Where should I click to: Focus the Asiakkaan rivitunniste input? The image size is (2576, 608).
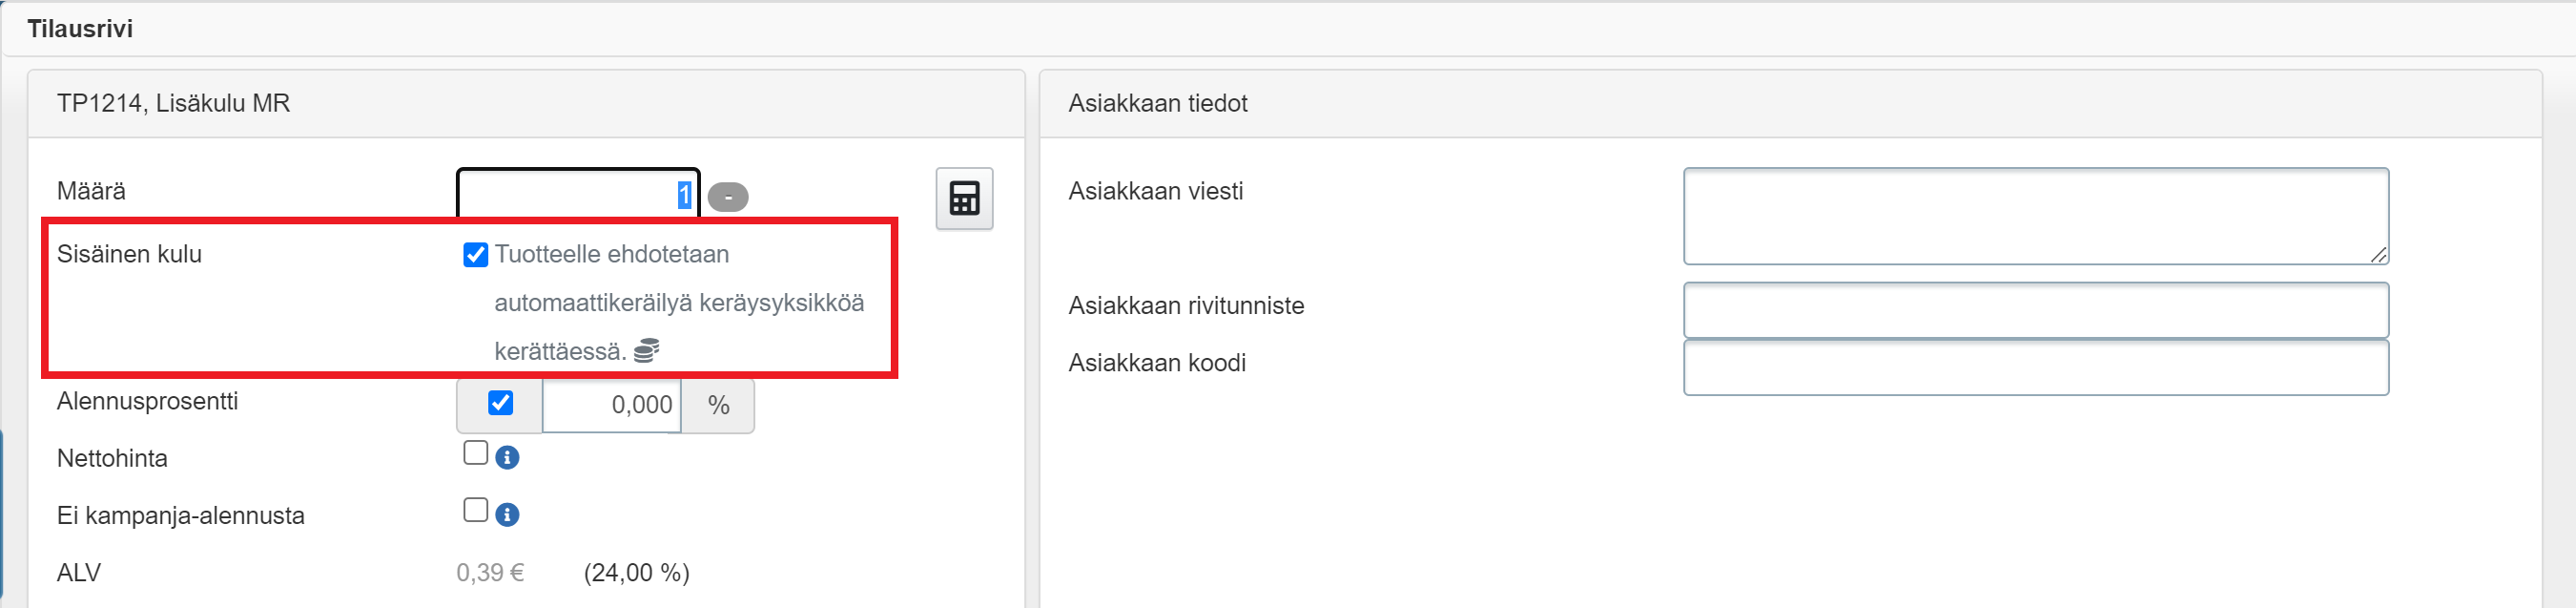click(2034, 310)
